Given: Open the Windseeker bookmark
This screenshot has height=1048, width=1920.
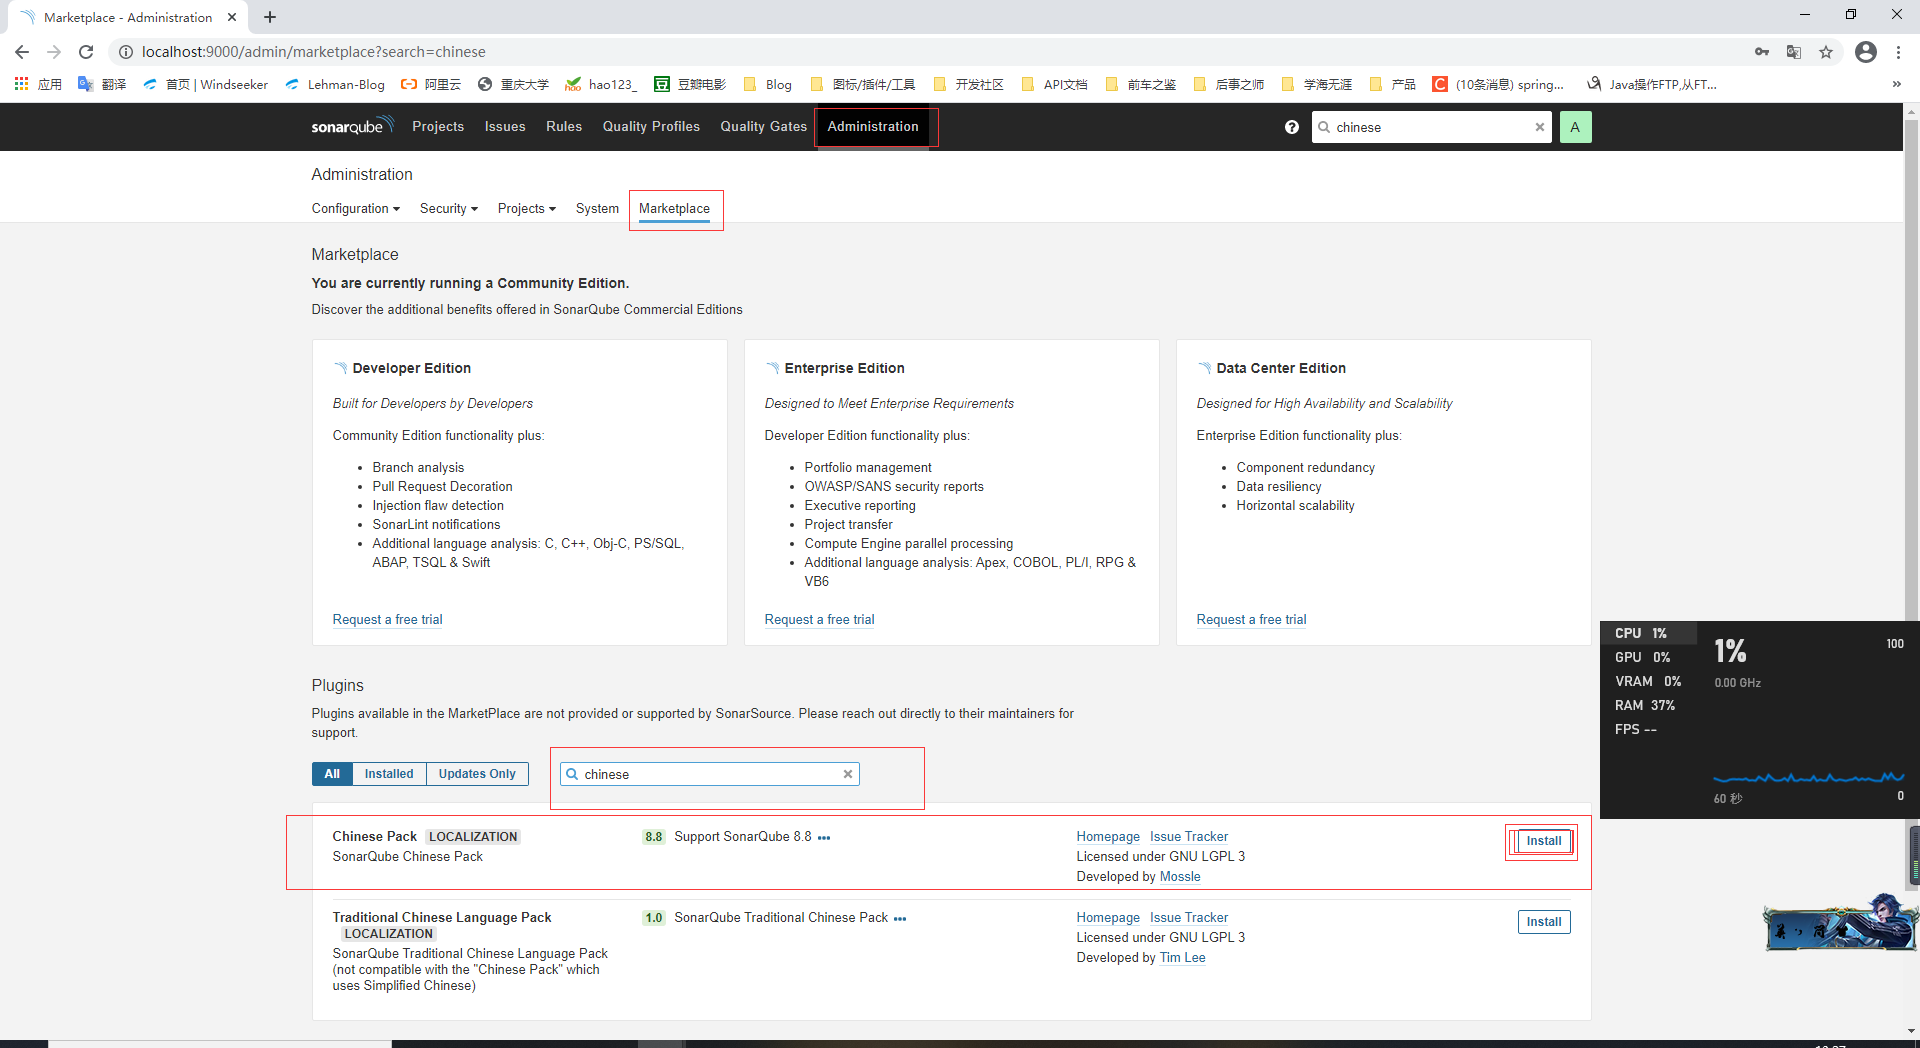Looking at the screenshot, I should click(x=206, y=85).
